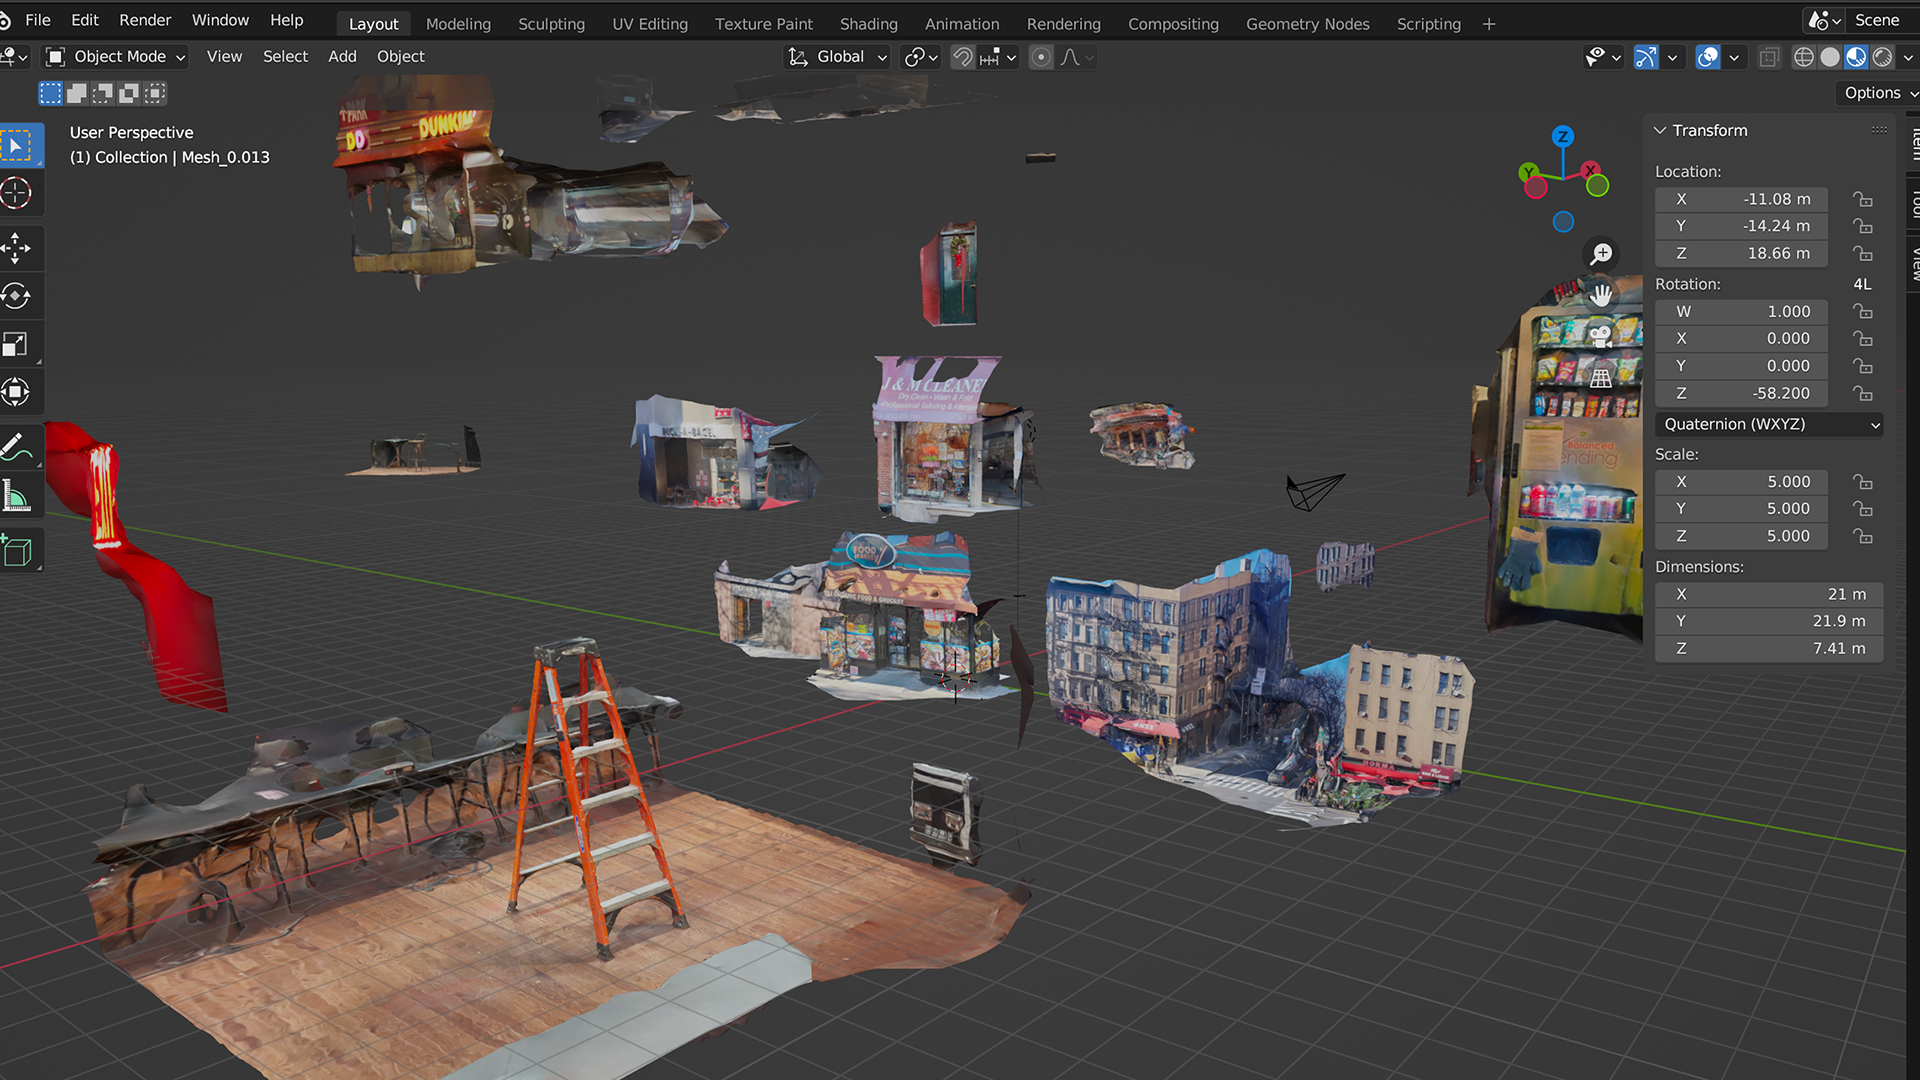
Task: Lock the Scale Z value
Action: 1862,536
